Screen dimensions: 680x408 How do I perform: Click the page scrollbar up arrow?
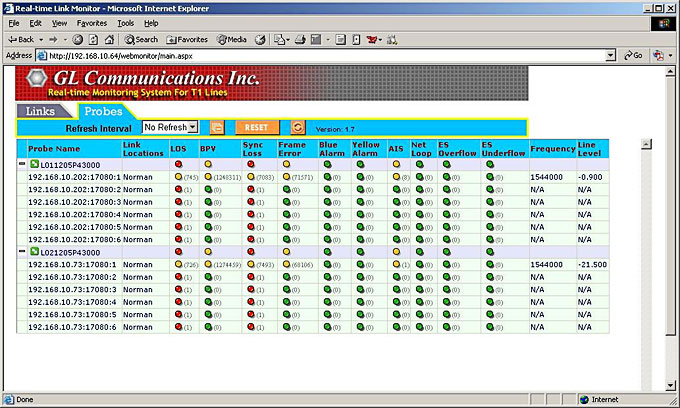tap(670, 72)
